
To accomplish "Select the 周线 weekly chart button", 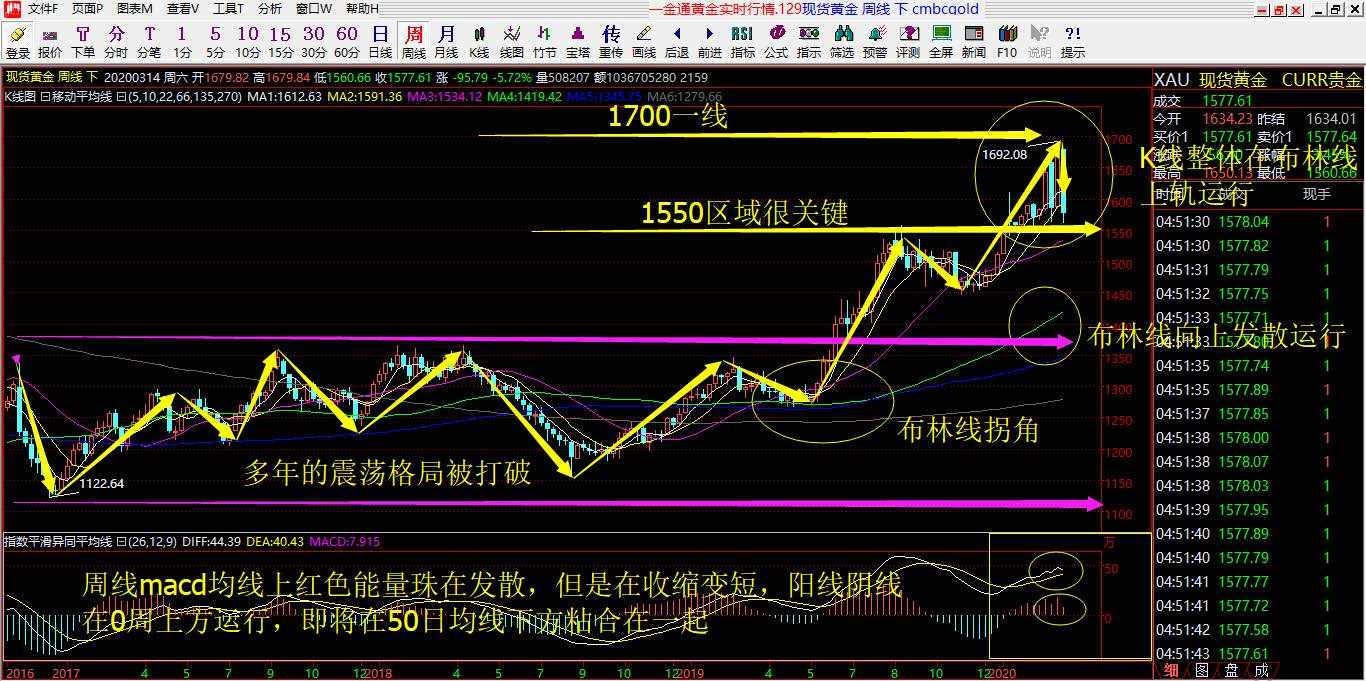I will (413, 42).
